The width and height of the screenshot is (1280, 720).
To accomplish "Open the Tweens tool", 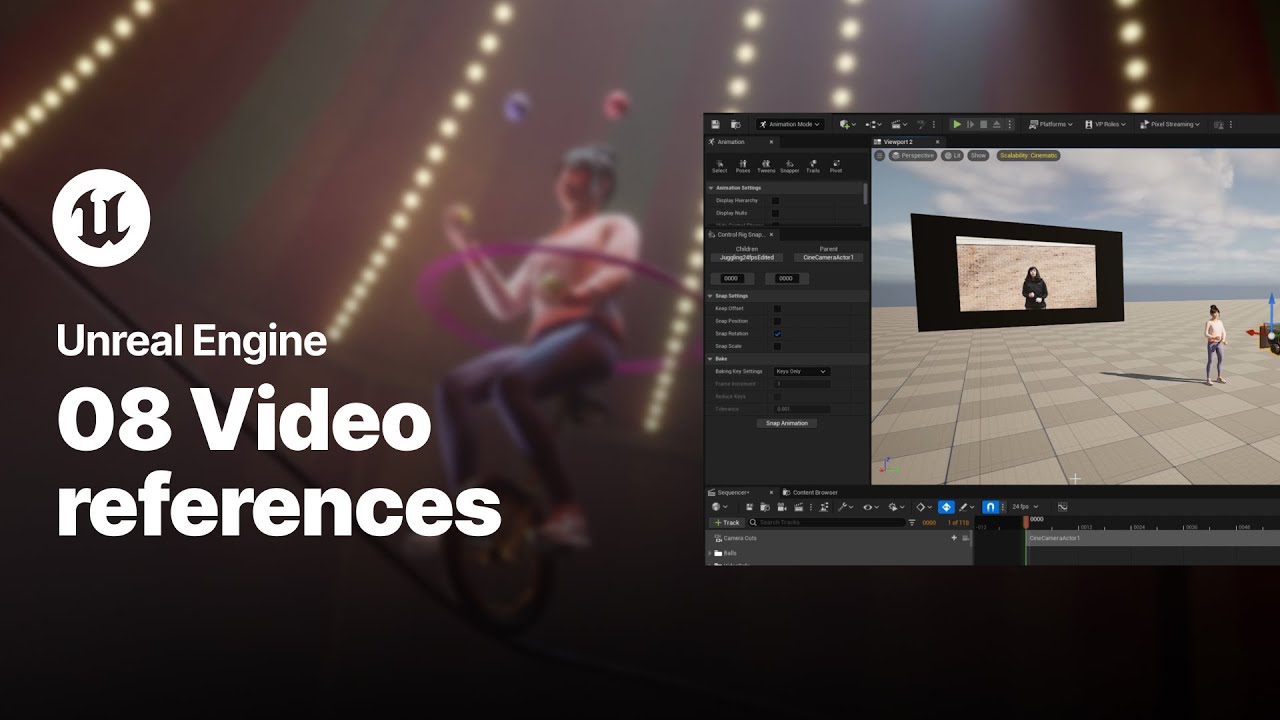I will (766, 166).
